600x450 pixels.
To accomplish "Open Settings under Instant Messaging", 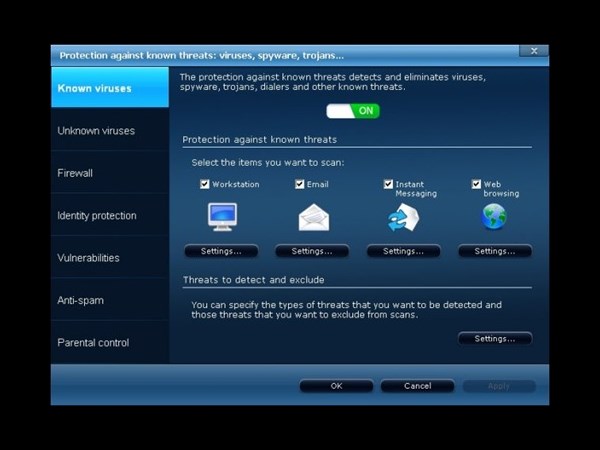I will pyautogui.click(x=403, y=251).
